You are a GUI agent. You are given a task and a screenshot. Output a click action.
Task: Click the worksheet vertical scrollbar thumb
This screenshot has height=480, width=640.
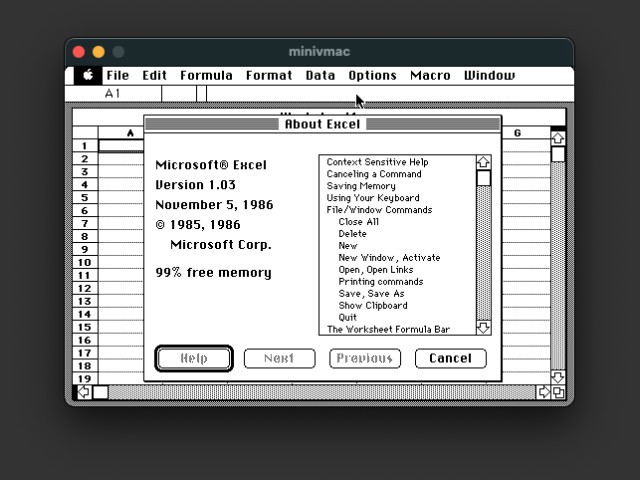click(558, 154)
